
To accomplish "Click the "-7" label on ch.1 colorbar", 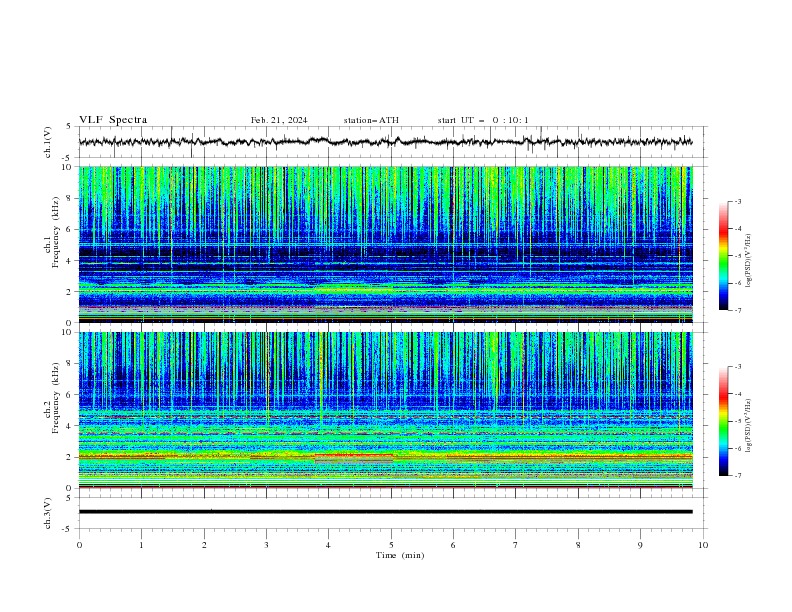I will point(737,310).
